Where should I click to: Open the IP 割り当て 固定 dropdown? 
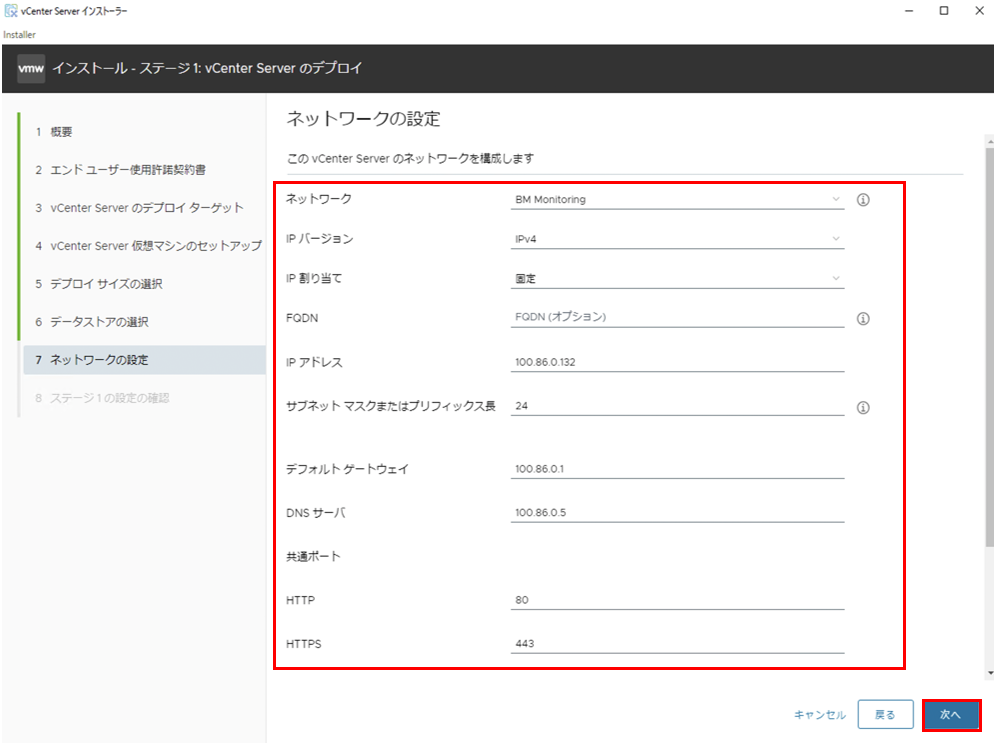[x=677, y=279]
